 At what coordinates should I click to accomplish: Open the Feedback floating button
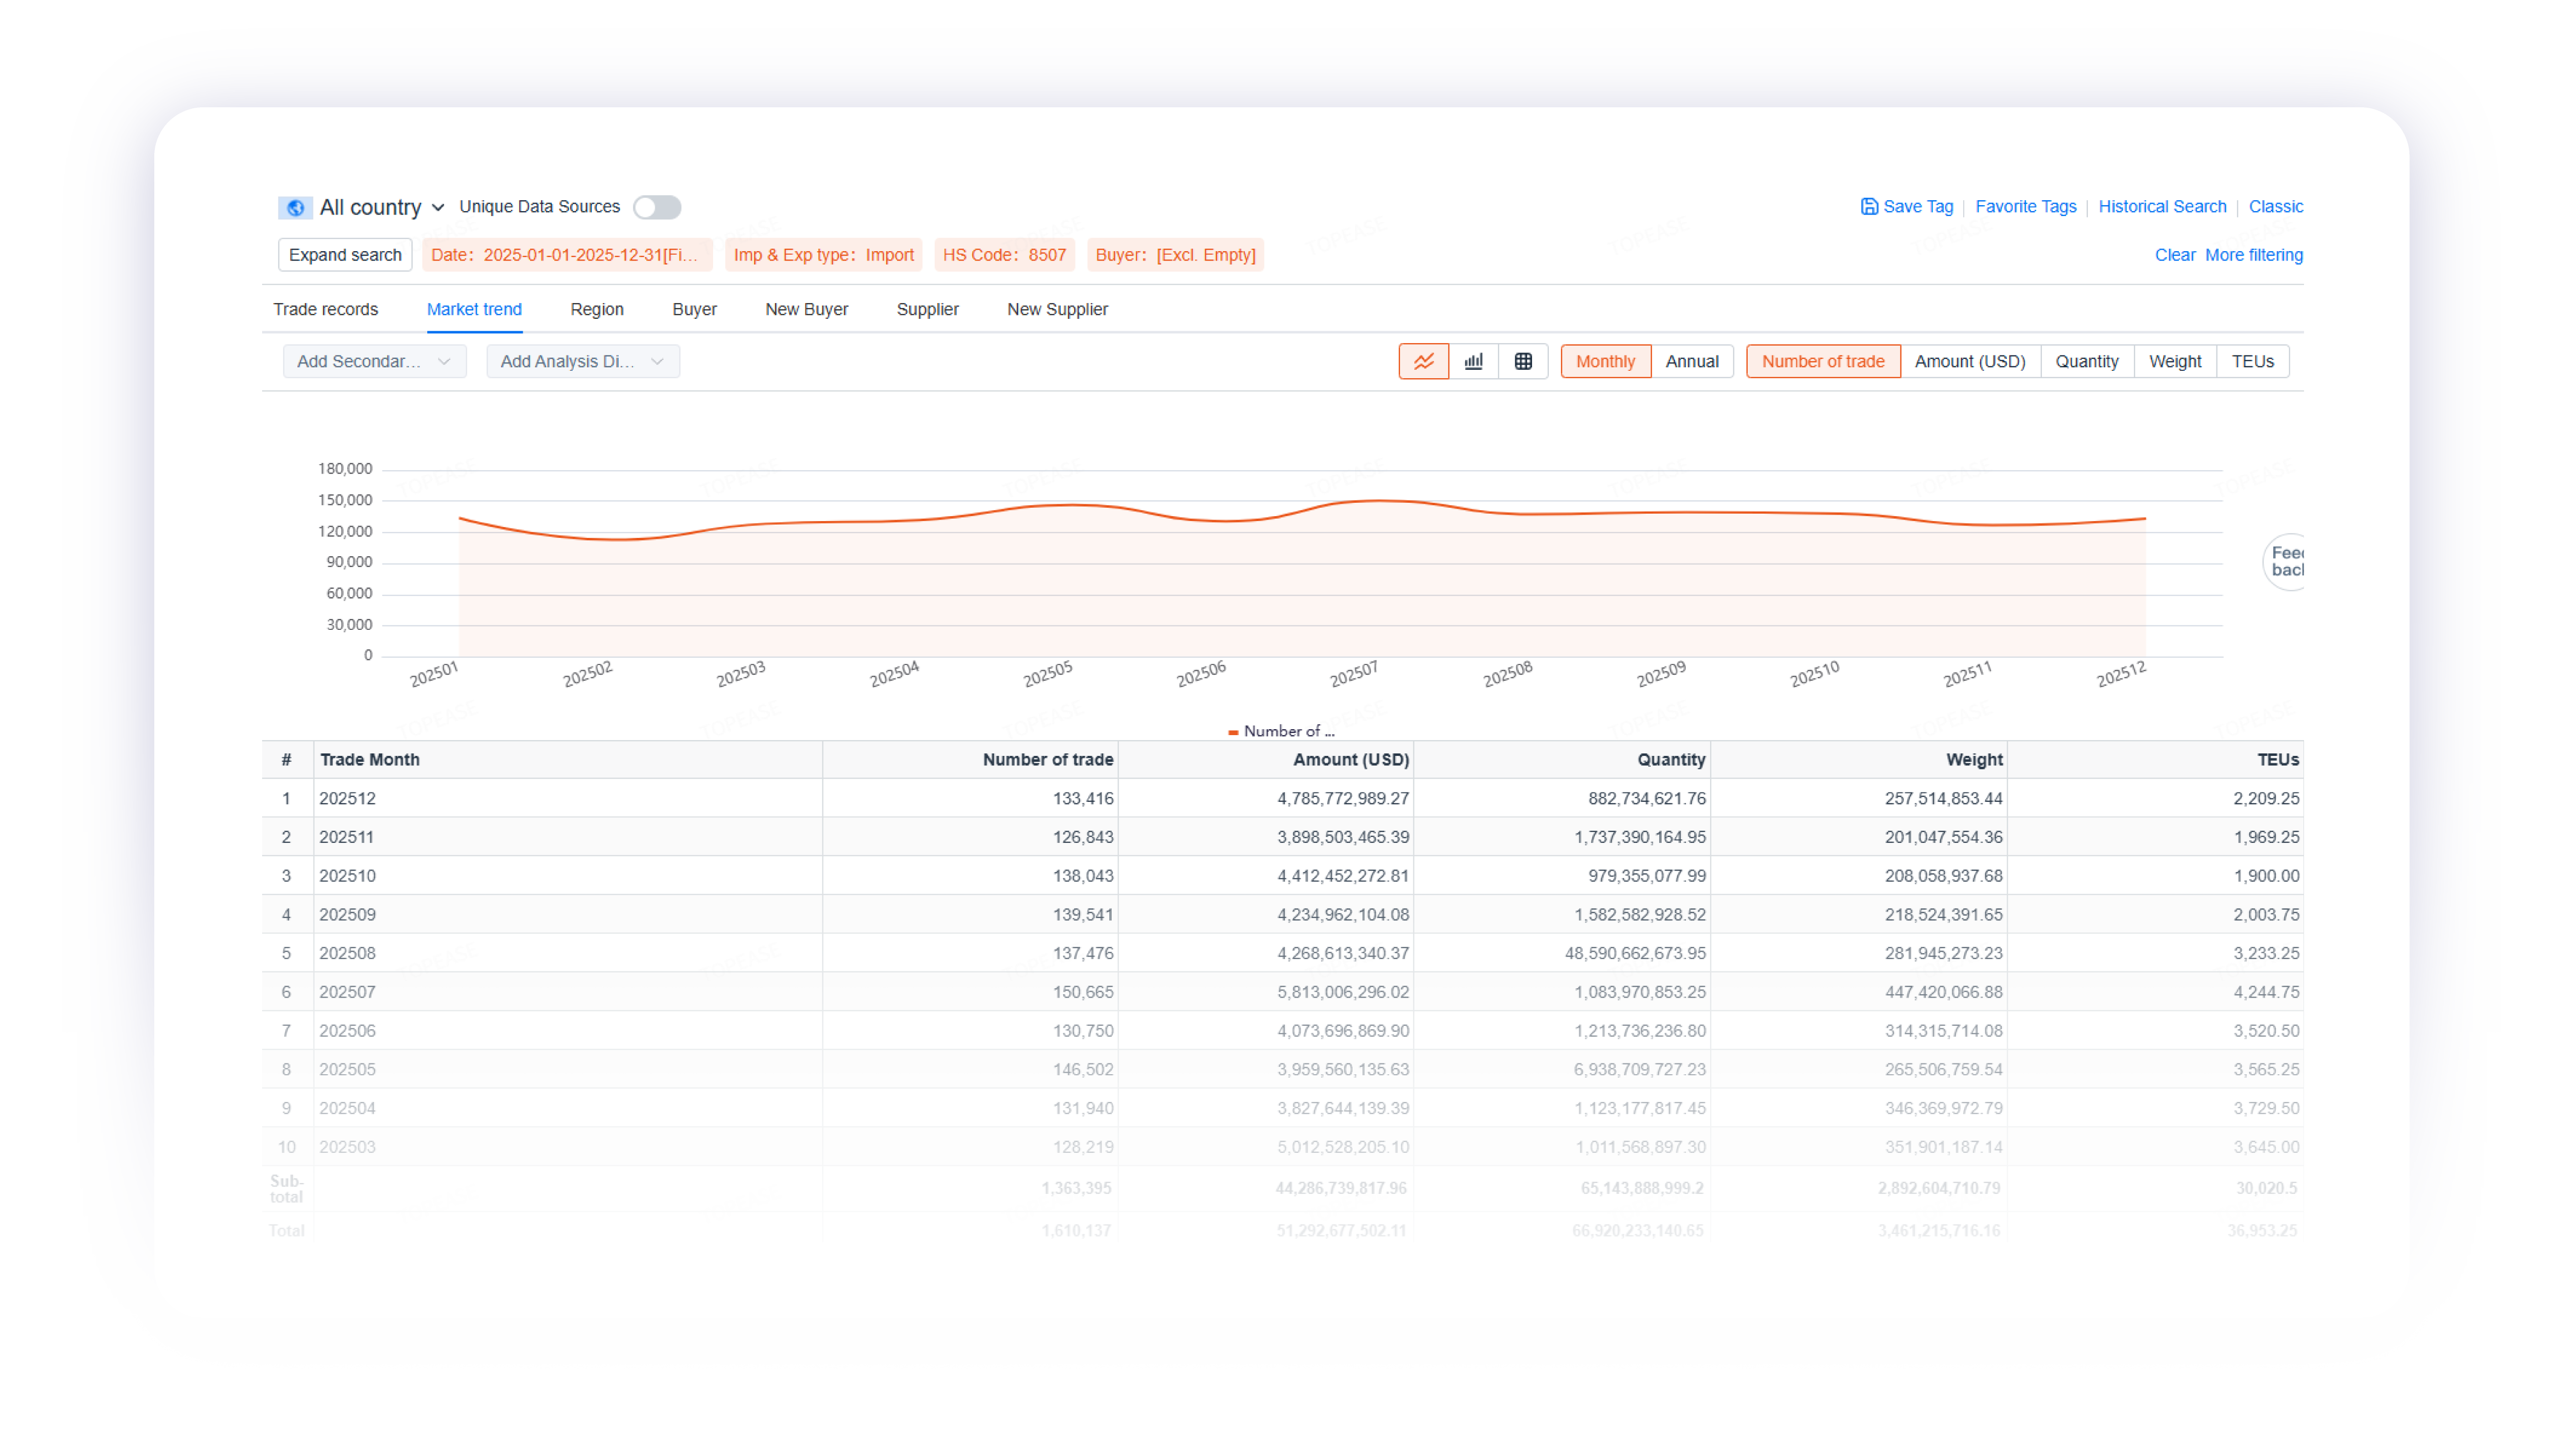click(x=2284, y=561)
